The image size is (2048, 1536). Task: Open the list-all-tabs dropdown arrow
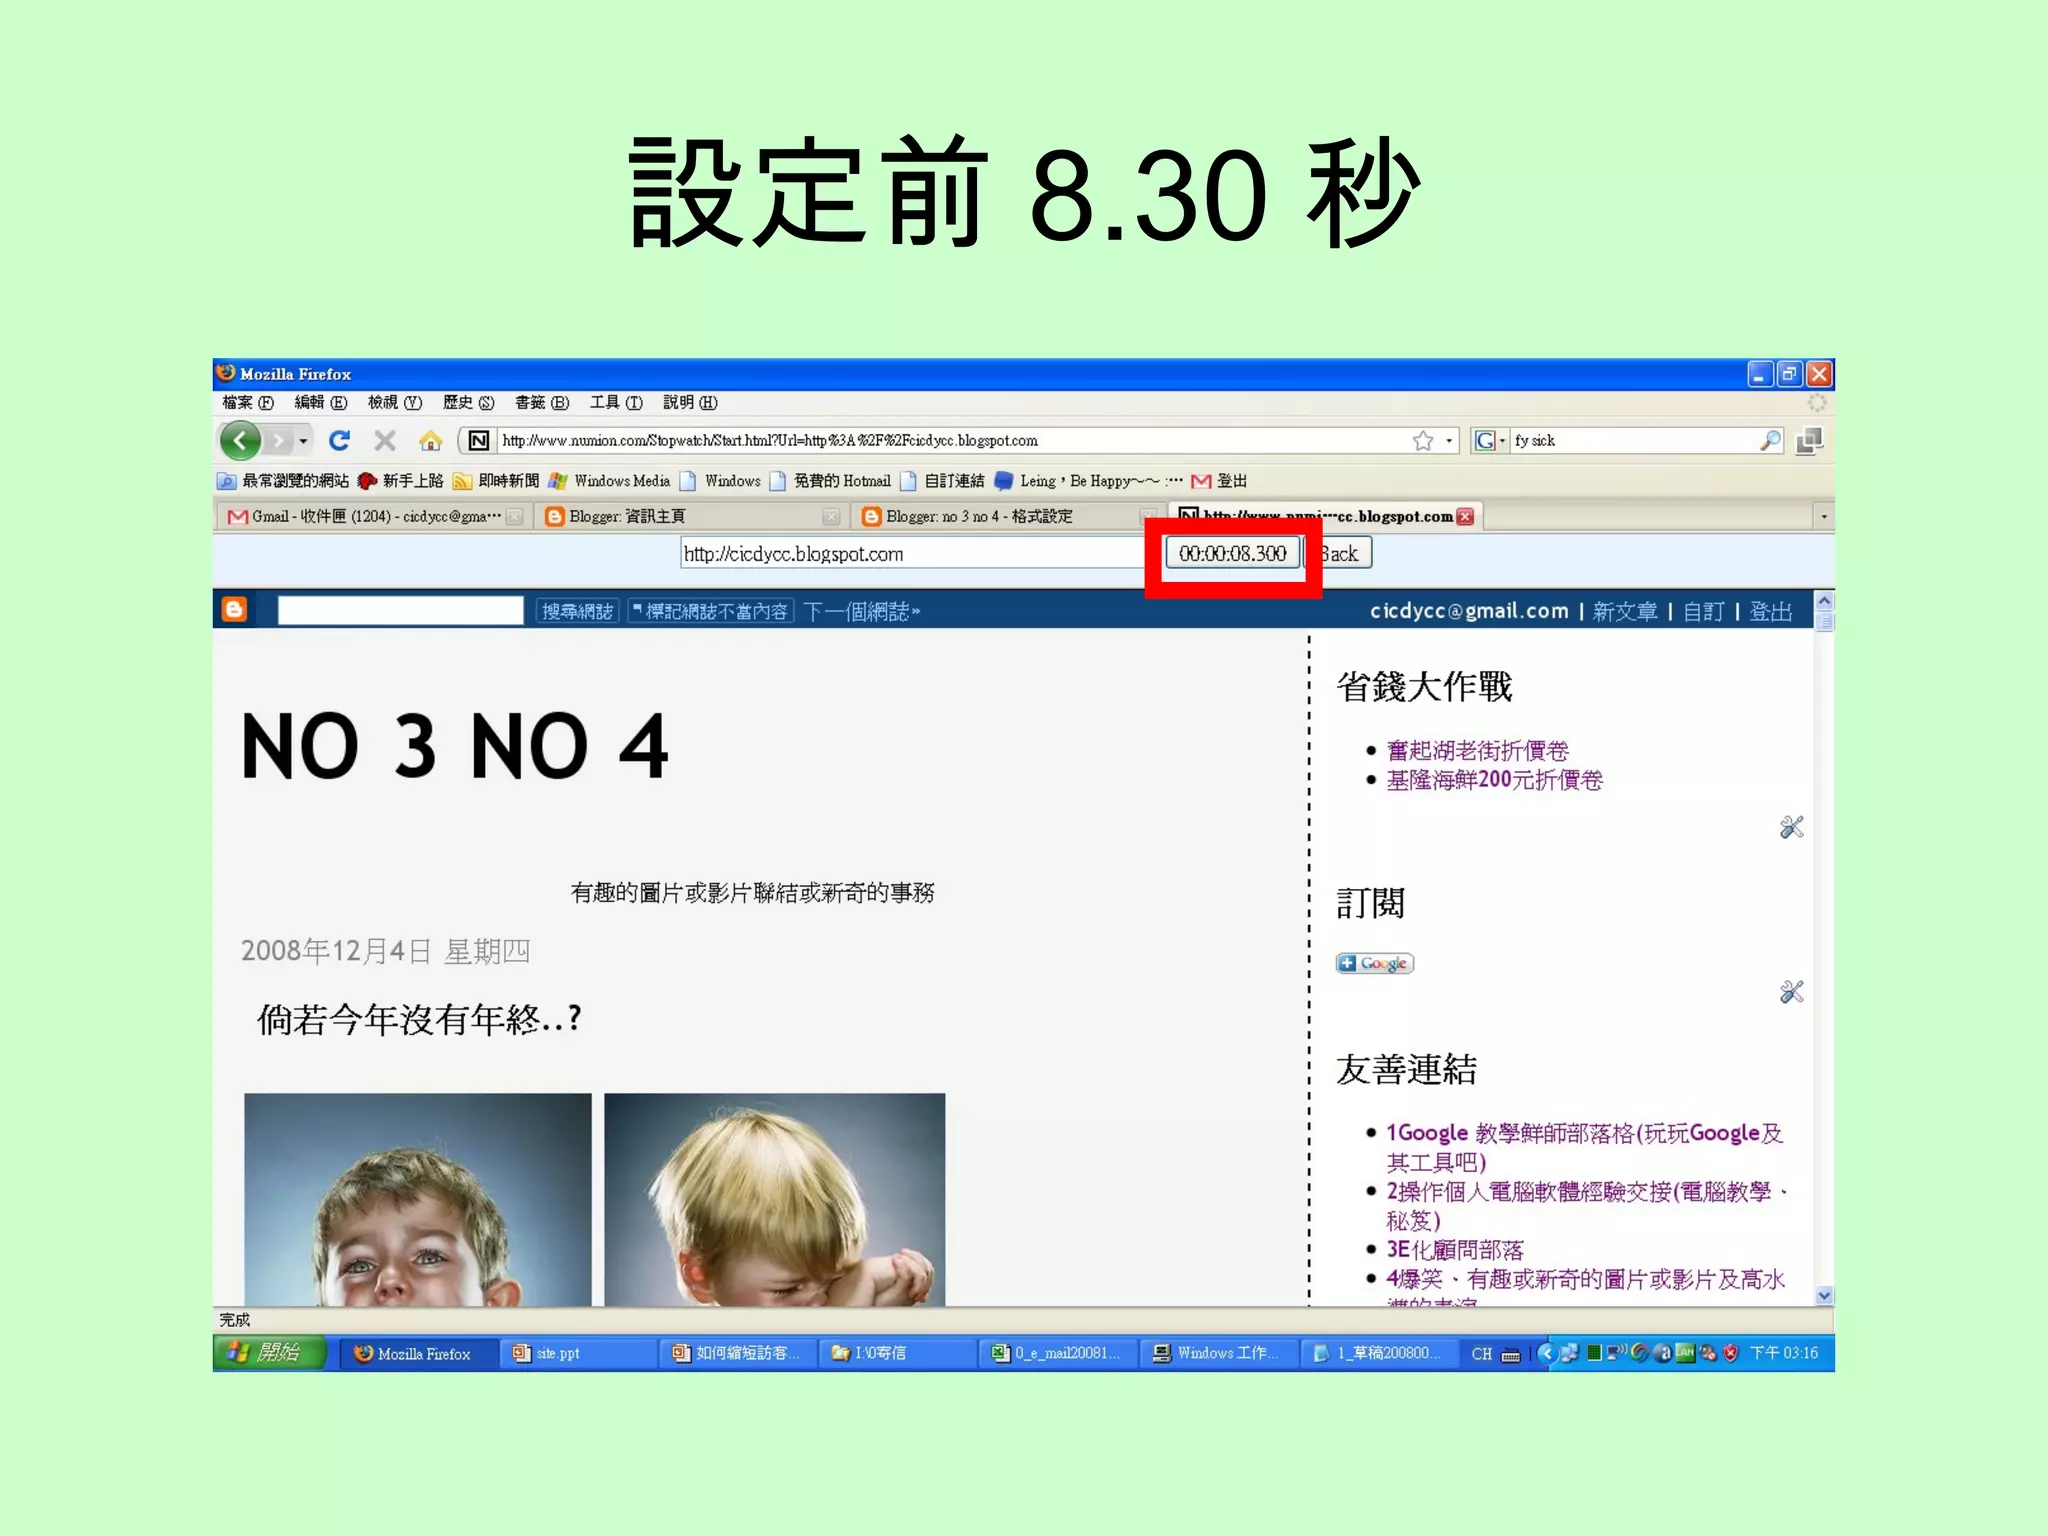[x=1823, y=516]
